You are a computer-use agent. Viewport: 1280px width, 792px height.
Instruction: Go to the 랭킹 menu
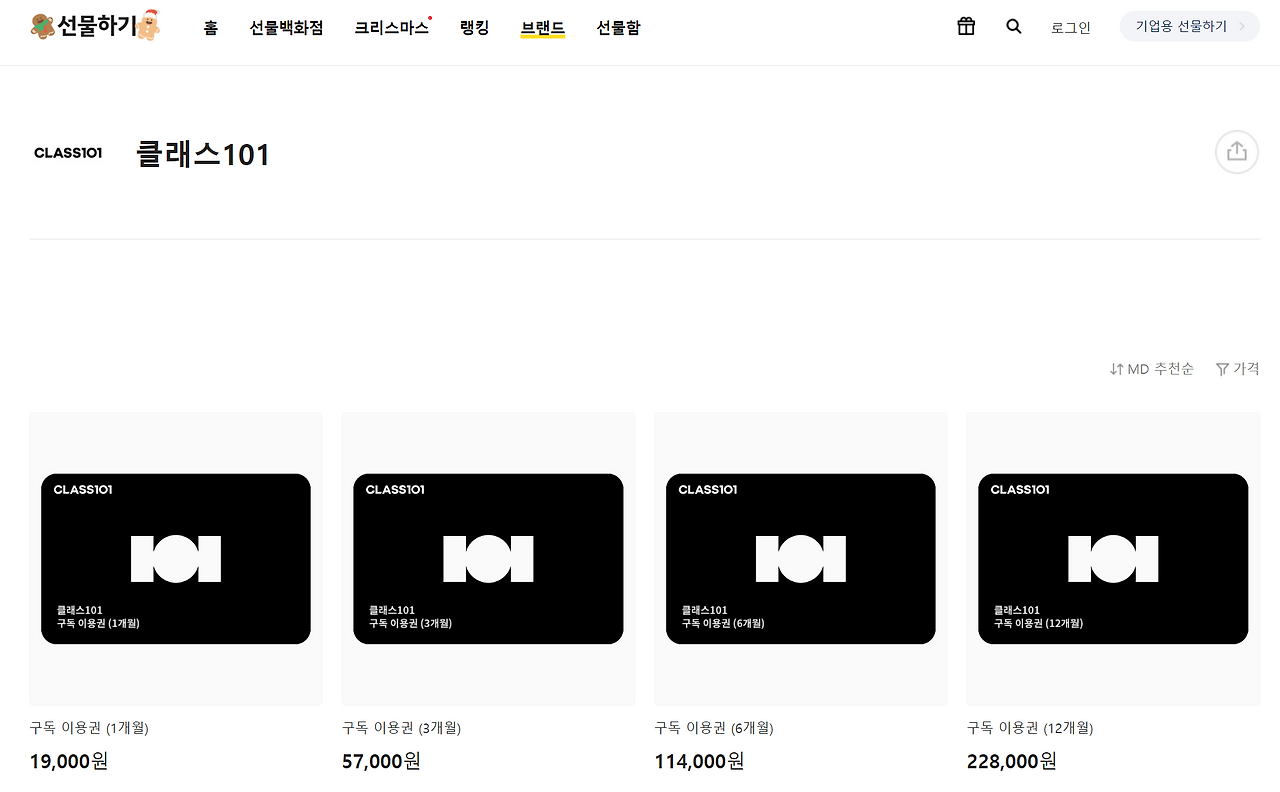474,28
